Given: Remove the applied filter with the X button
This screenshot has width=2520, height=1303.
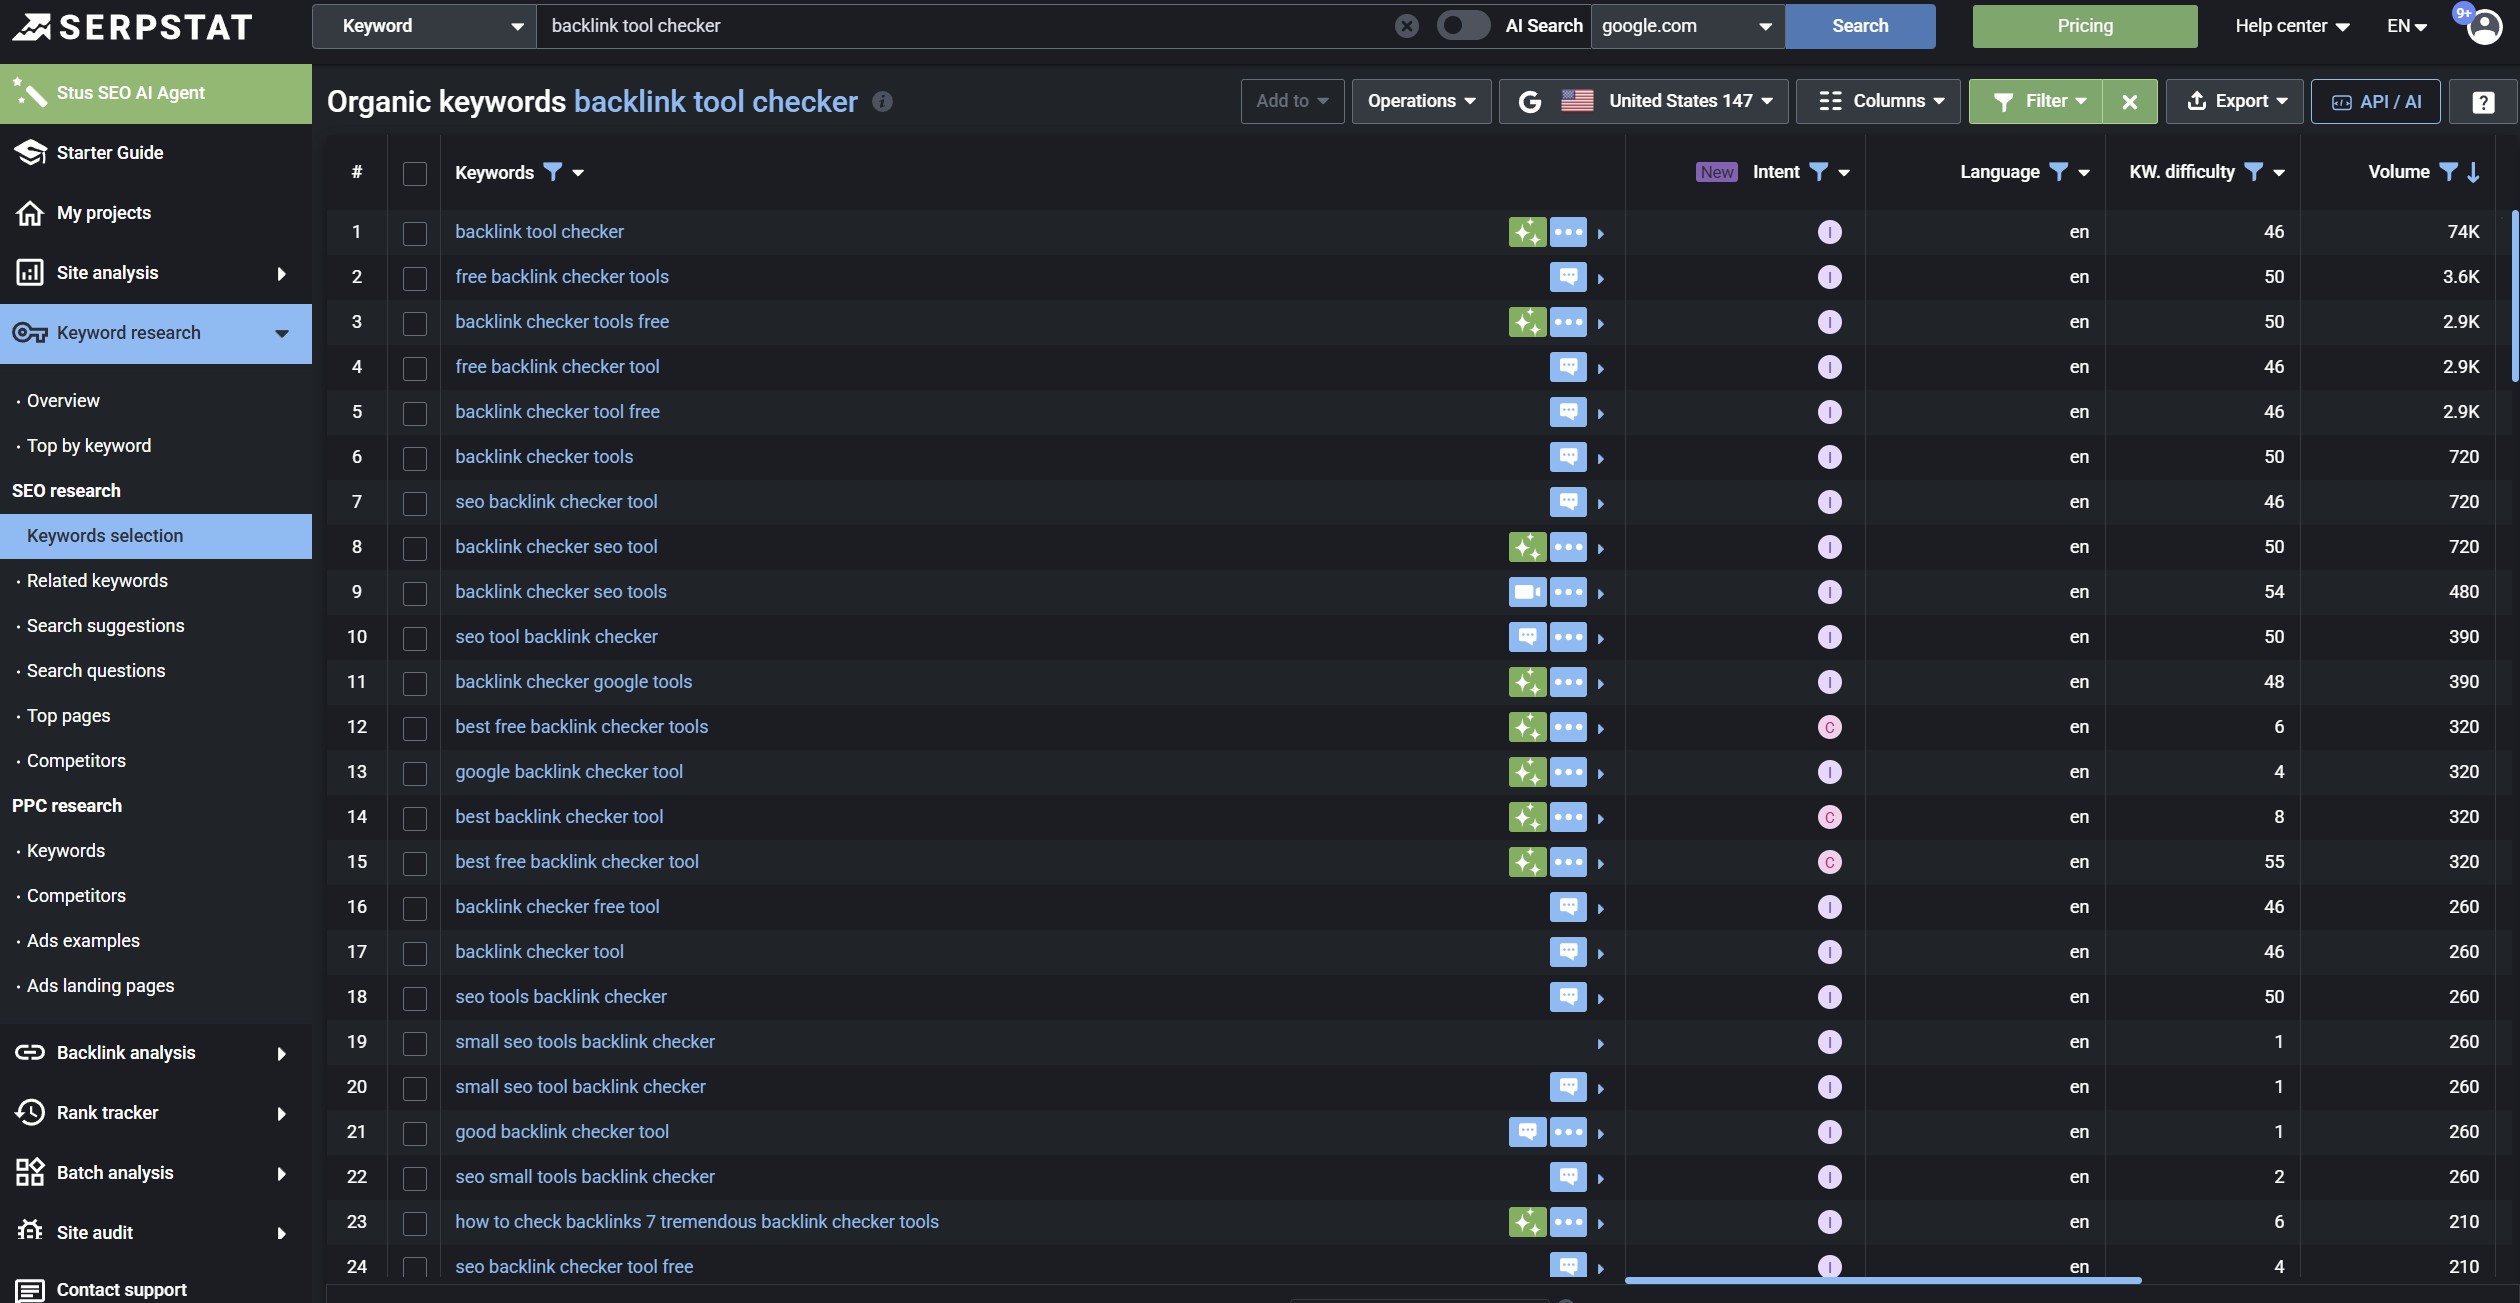Looking at the screenshot, I should tap(2130, 102).
